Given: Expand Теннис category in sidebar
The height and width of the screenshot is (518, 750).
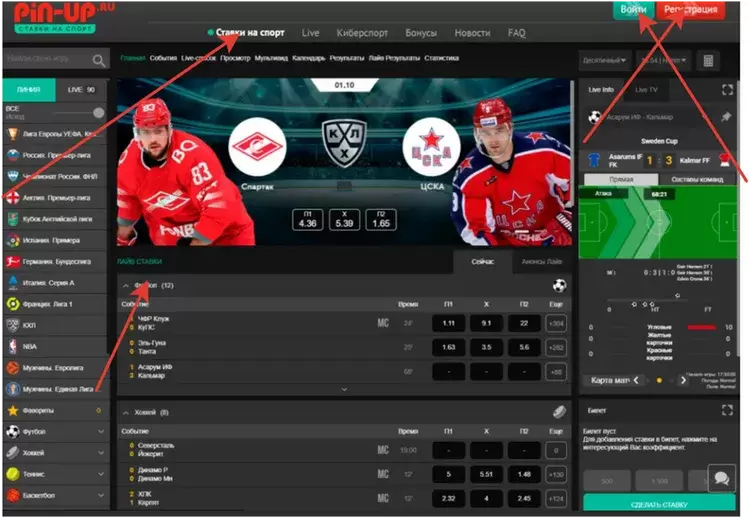Looking at the screenshot, I should pos(55,474).
